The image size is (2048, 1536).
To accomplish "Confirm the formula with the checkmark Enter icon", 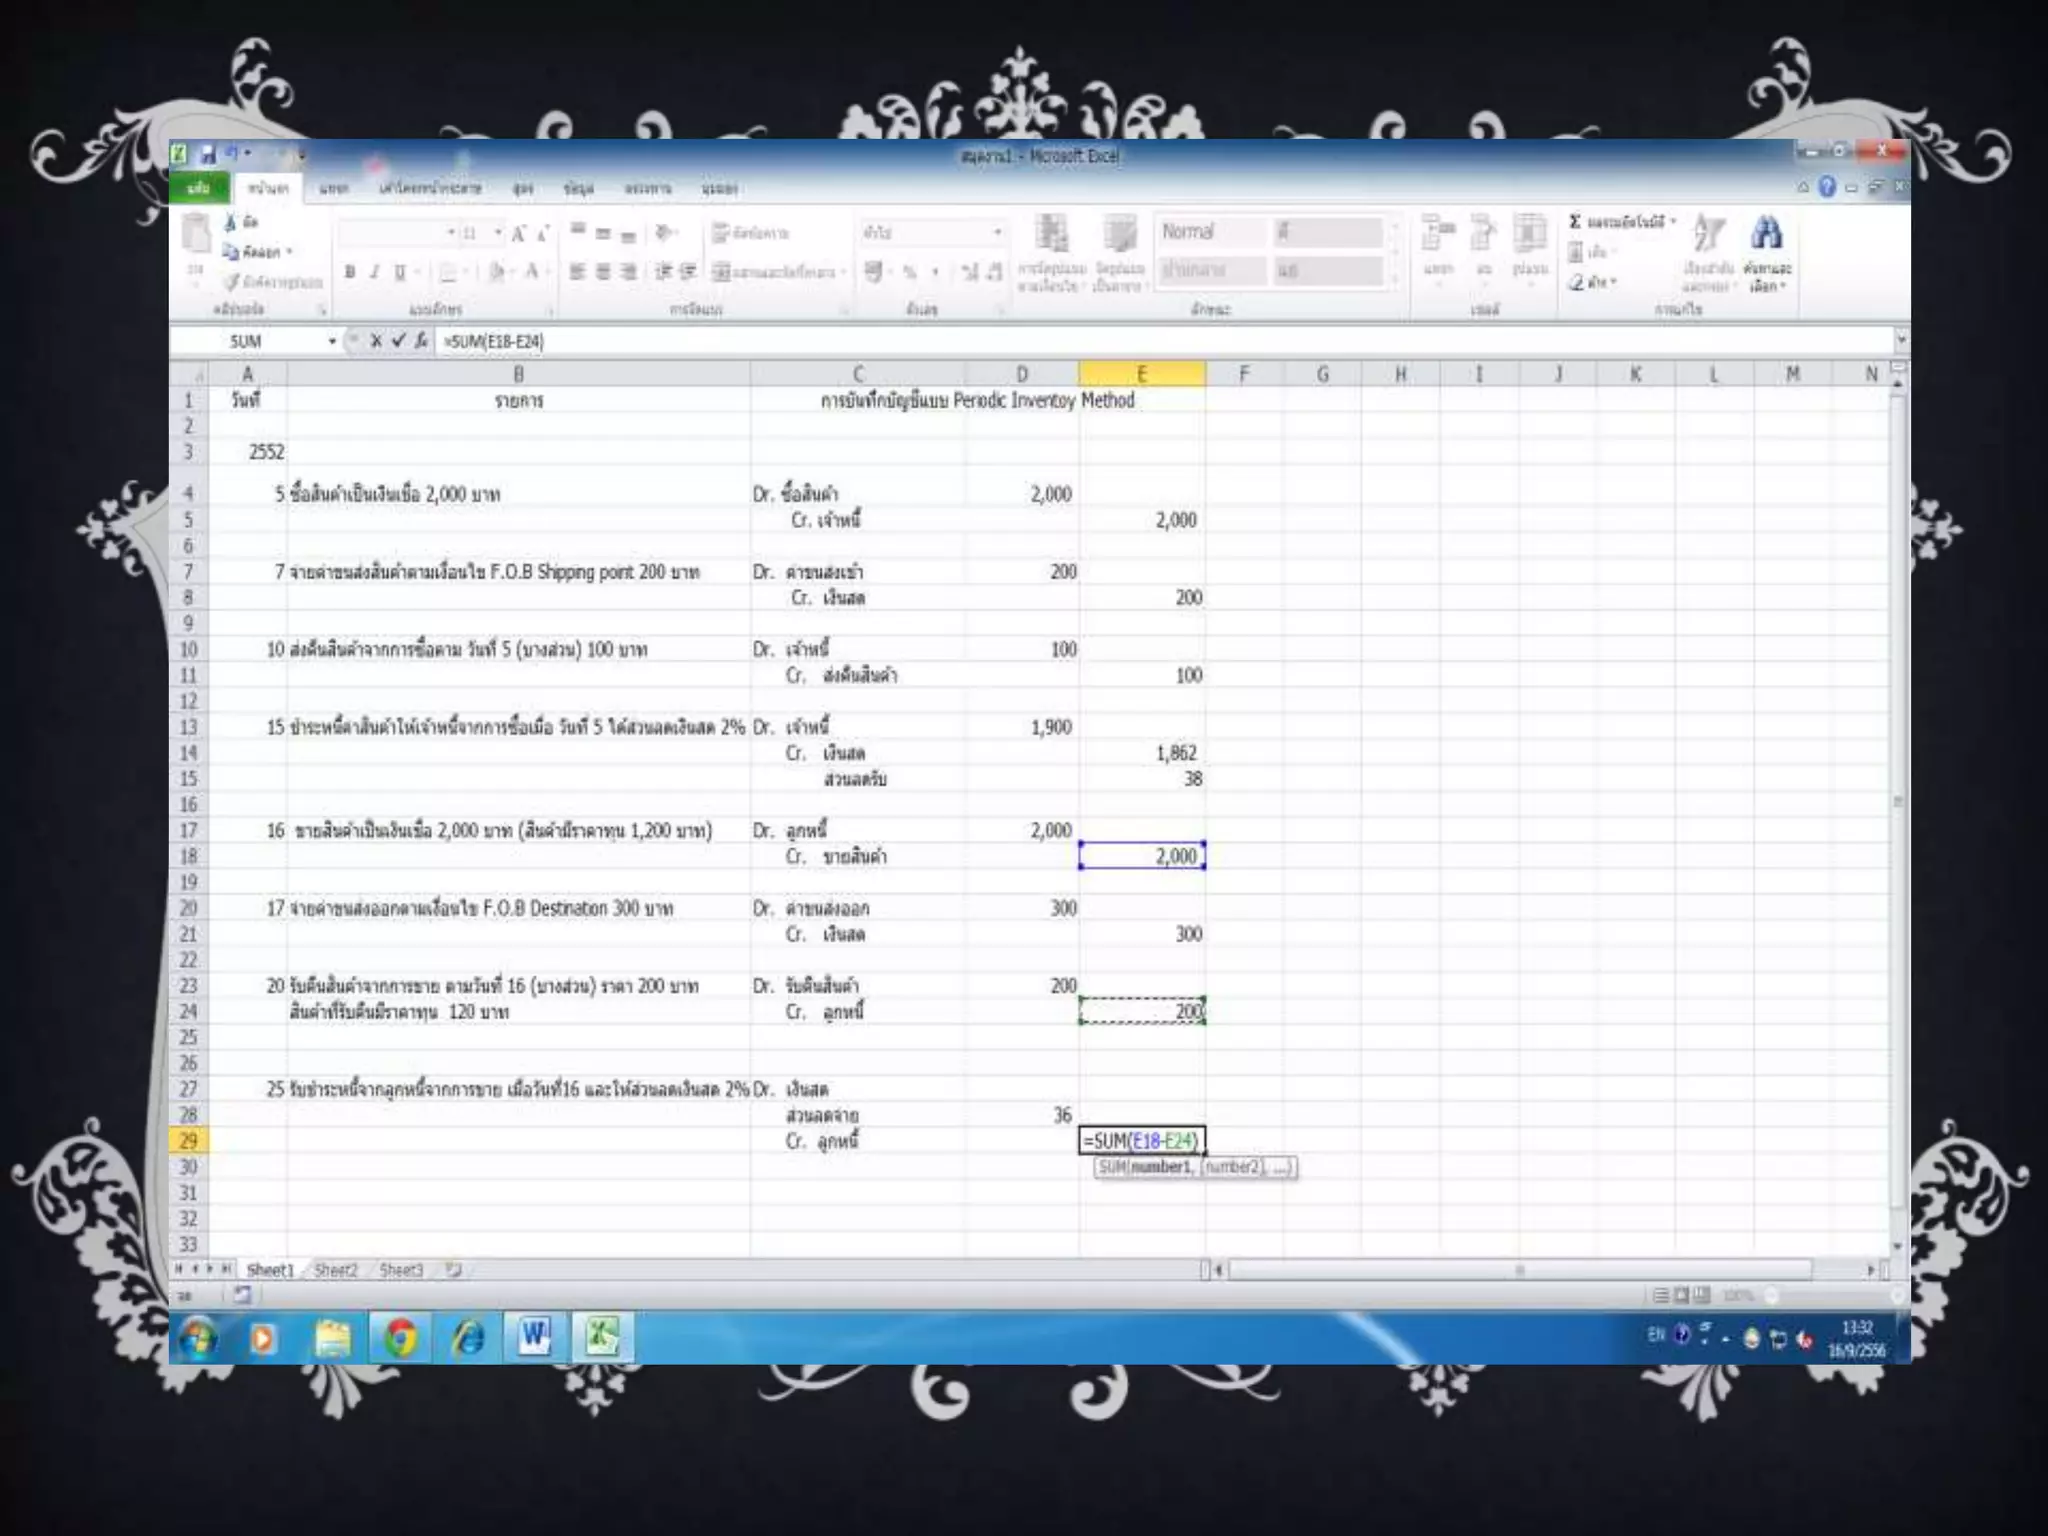I will coord(398,341).
